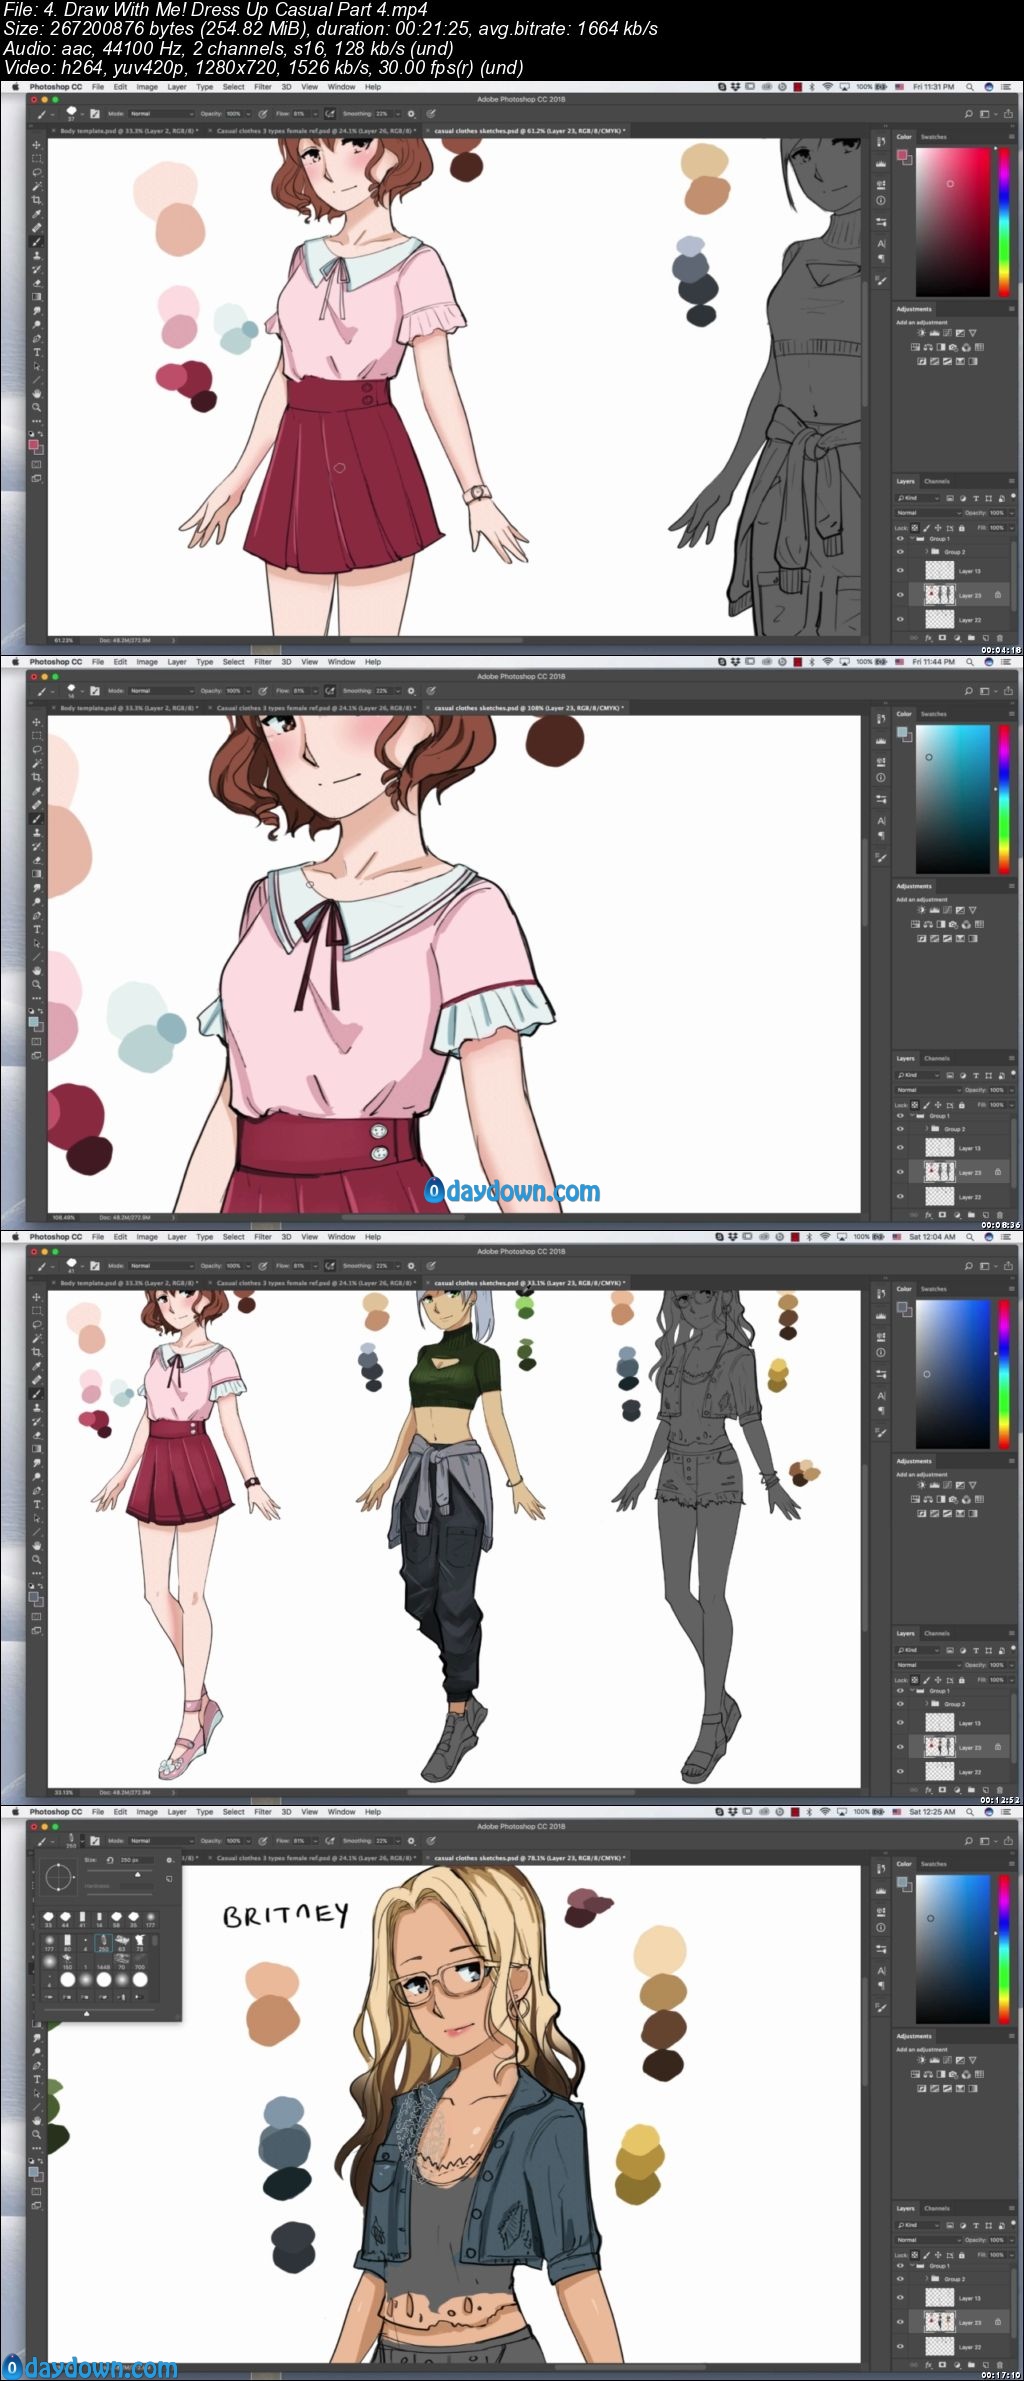Click trash icon in top frame's Layers panel
1024x2381 pixels.
[1001, 637]
